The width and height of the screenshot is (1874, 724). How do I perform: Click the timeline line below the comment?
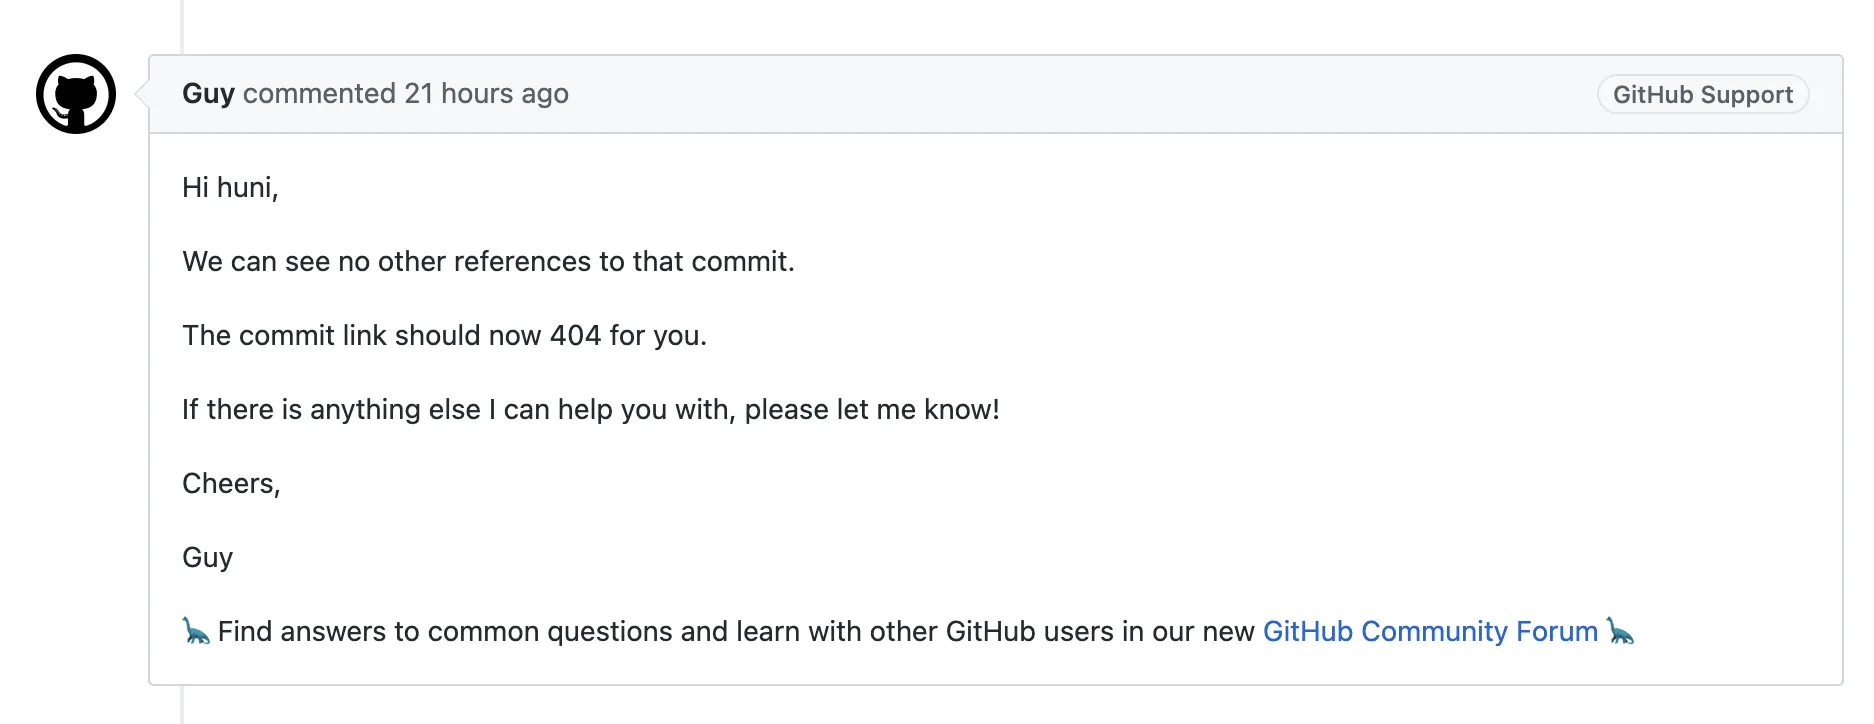182,706
